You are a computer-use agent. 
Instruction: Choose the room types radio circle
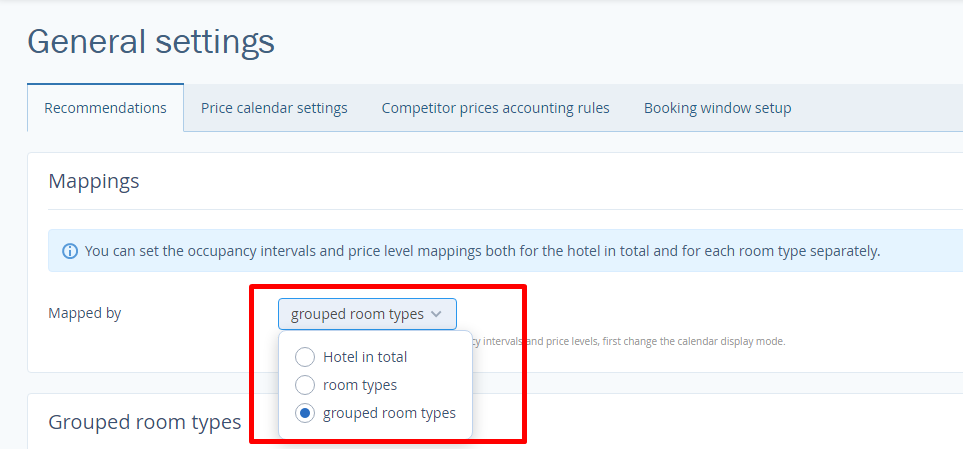coord(305,385)
